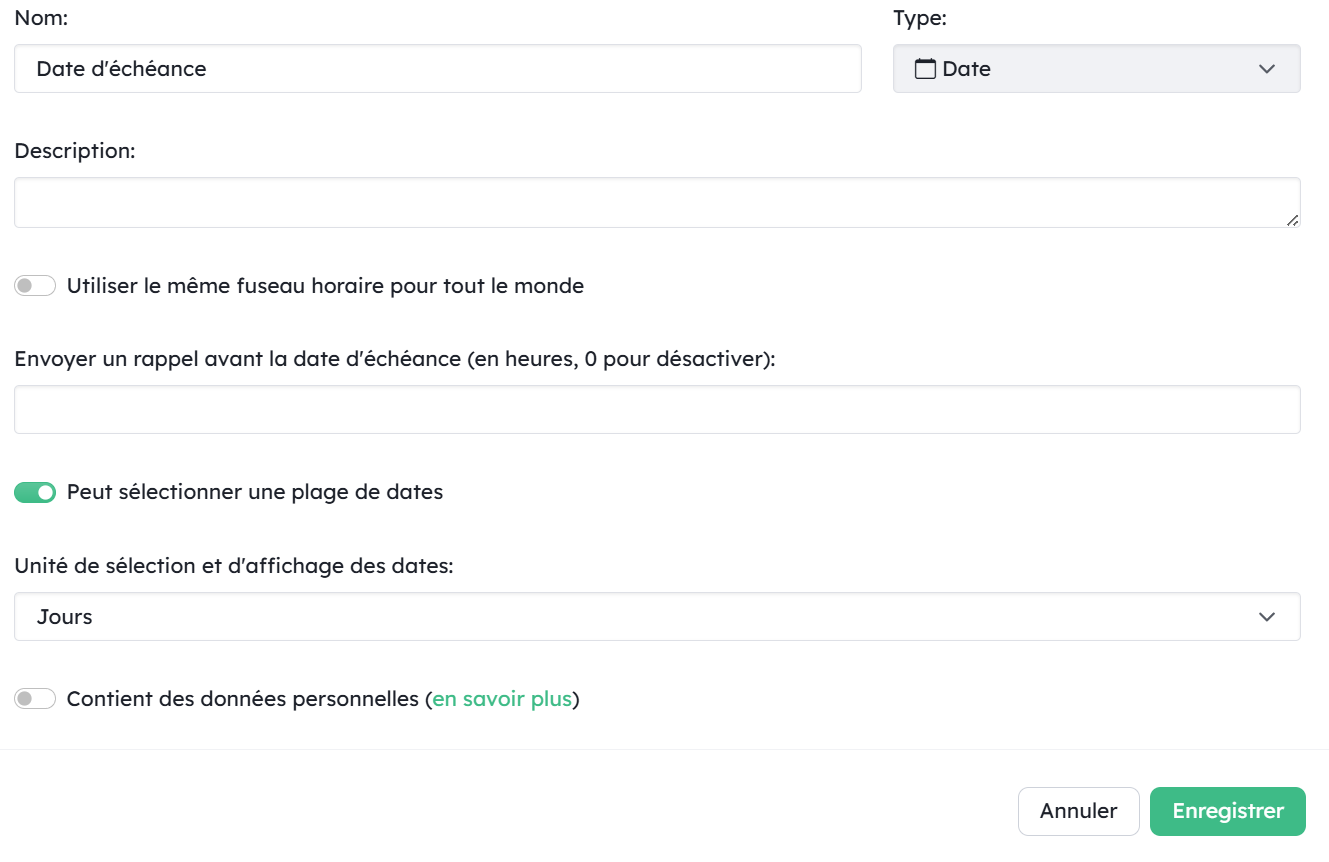The height and width of the screenshot is (862, 1329).
Task: Disable the date range selection toggle
Action: coord(35,492)
